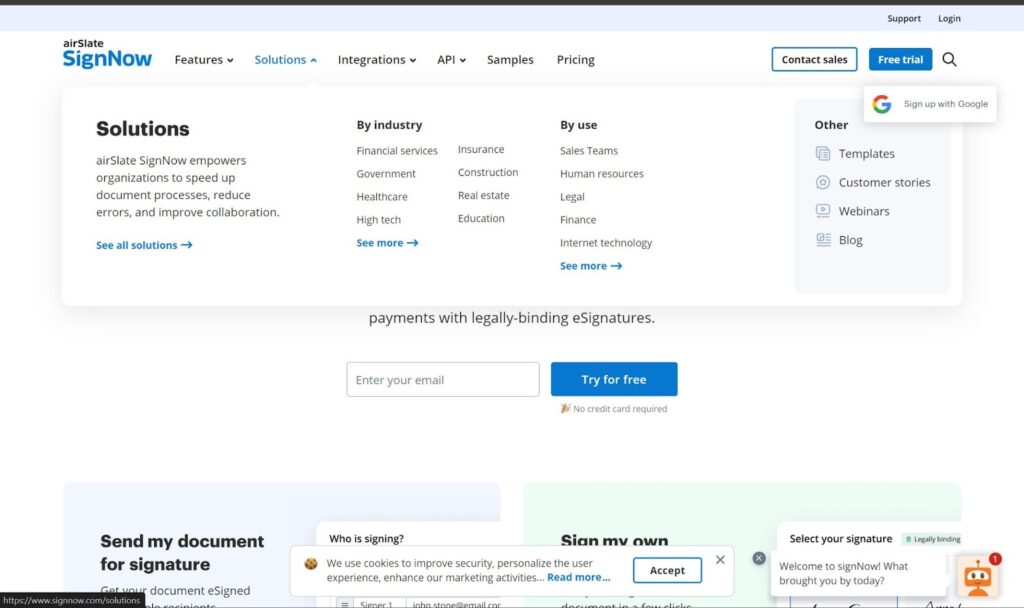The height and width of the screenshot is (608, 1024).
Task: Accept the cookies notice
Action: point(667,571)
